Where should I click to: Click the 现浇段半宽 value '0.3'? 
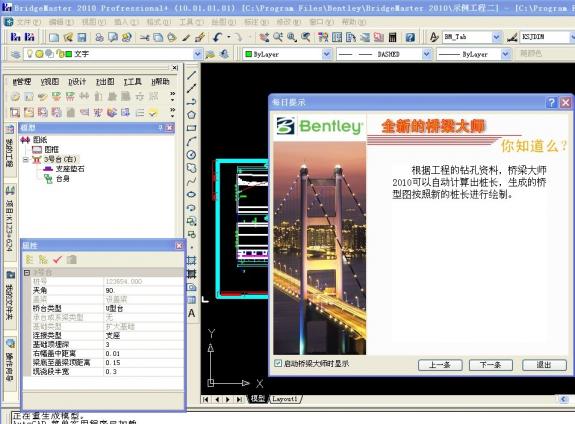click(x=144, y=372)
